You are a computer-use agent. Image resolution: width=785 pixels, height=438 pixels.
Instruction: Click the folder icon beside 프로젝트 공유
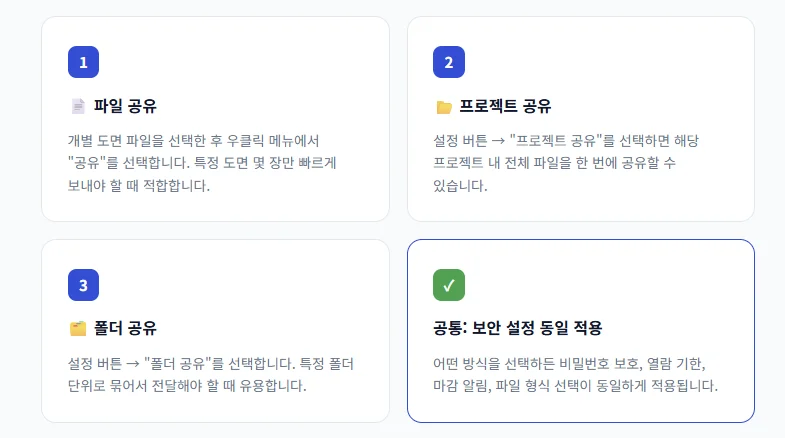[444, 106]
